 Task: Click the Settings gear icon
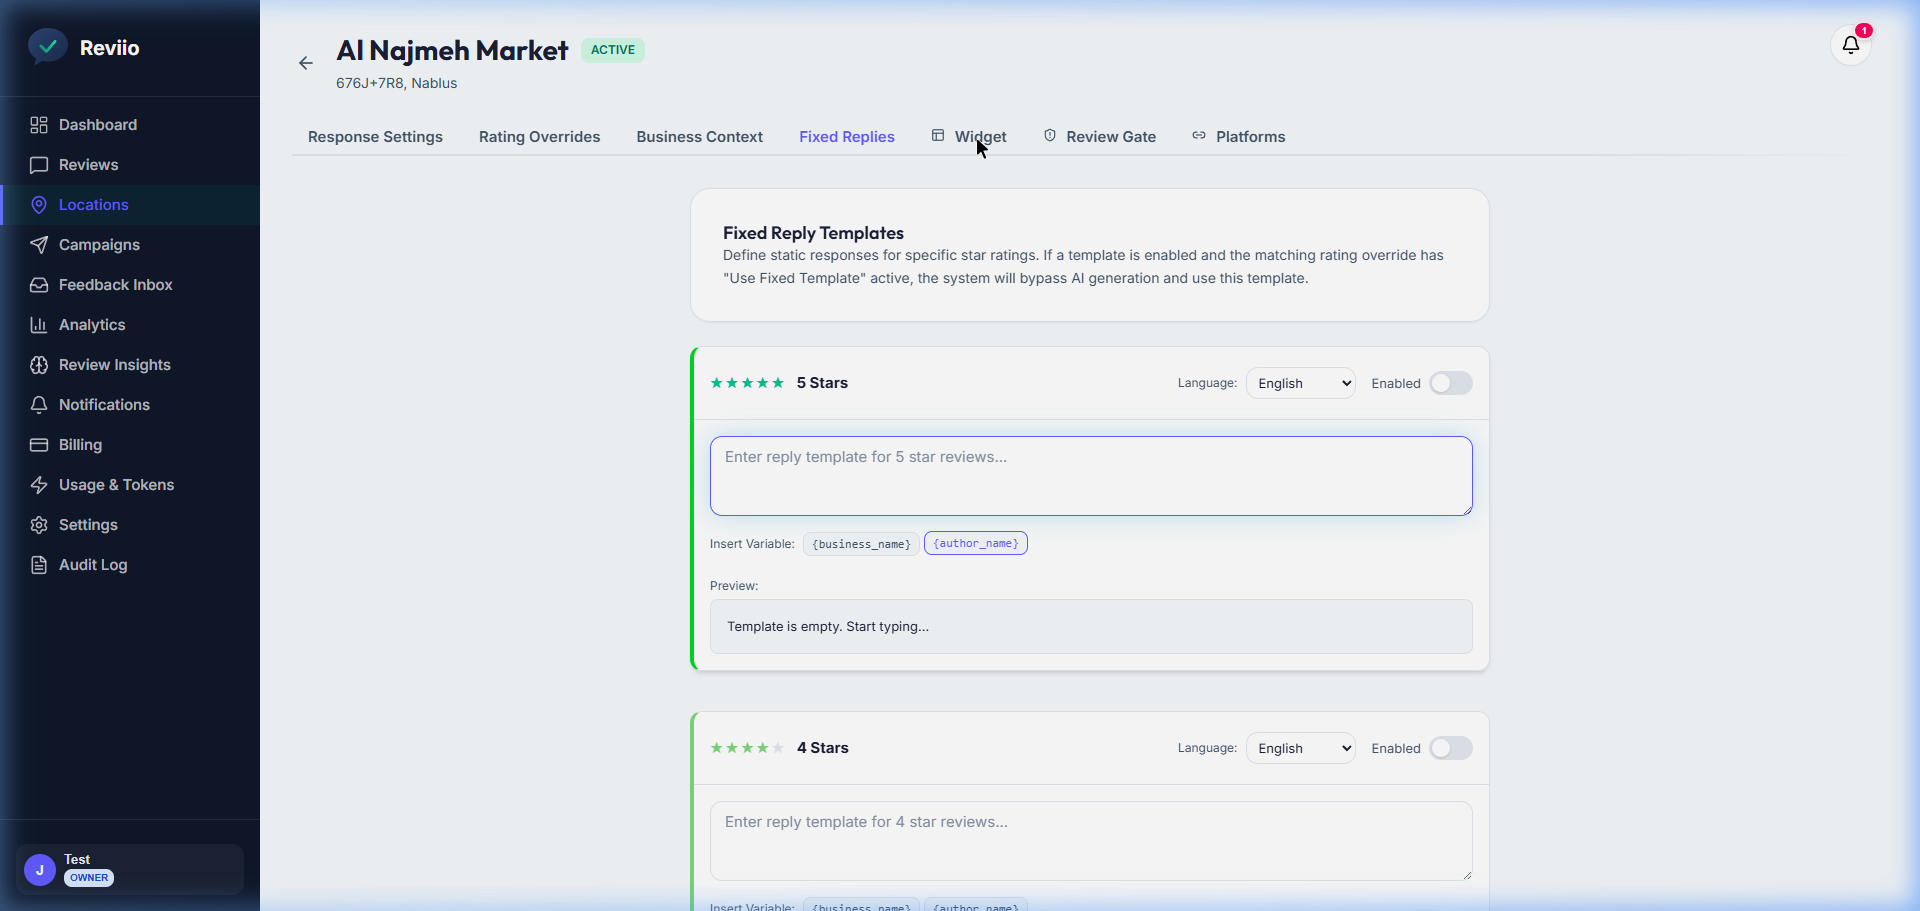[x=39, y=525]
